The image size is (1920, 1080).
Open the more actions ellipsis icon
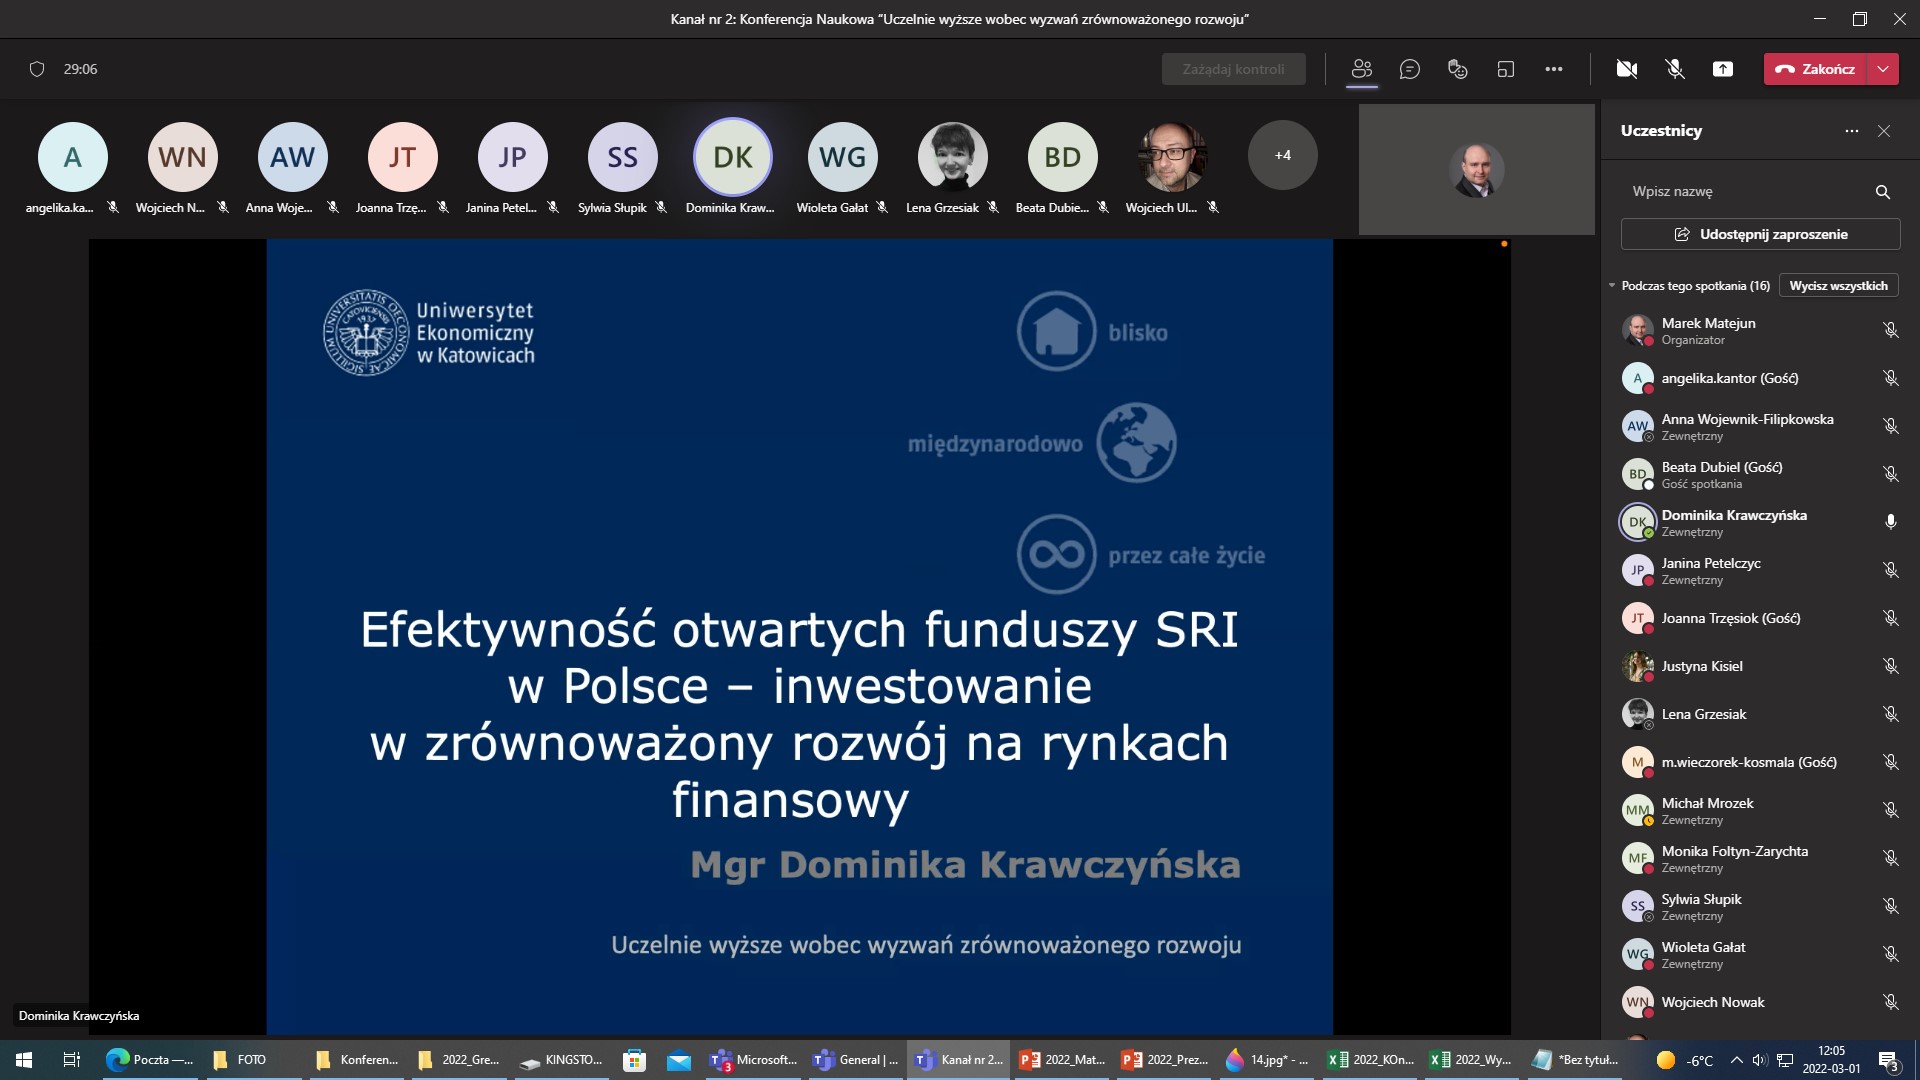[x=1554, y=69]
